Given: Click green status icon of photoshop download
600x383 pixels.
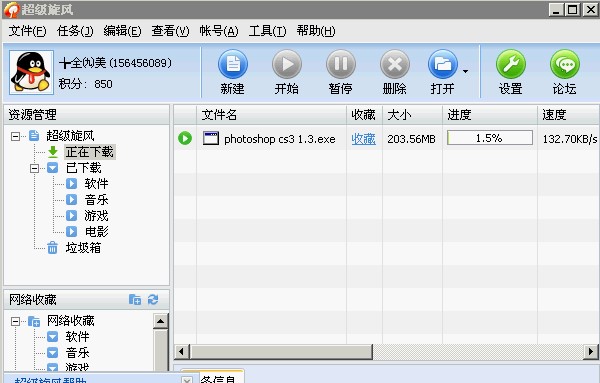Looking at the screenshot, I should tap(185, 138).
